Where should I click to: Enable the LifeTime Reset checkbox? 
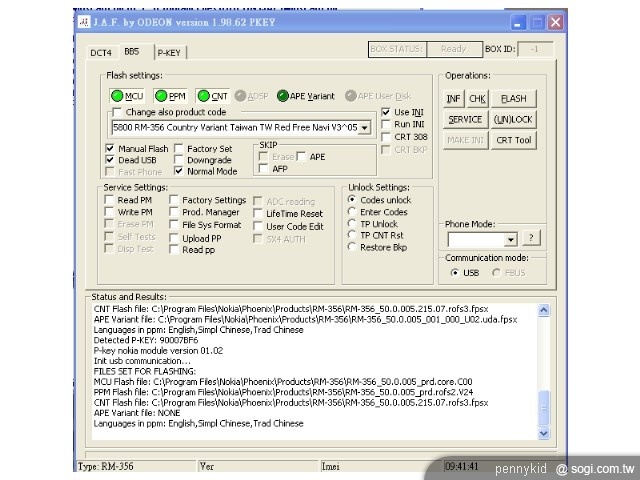[258, 213]
